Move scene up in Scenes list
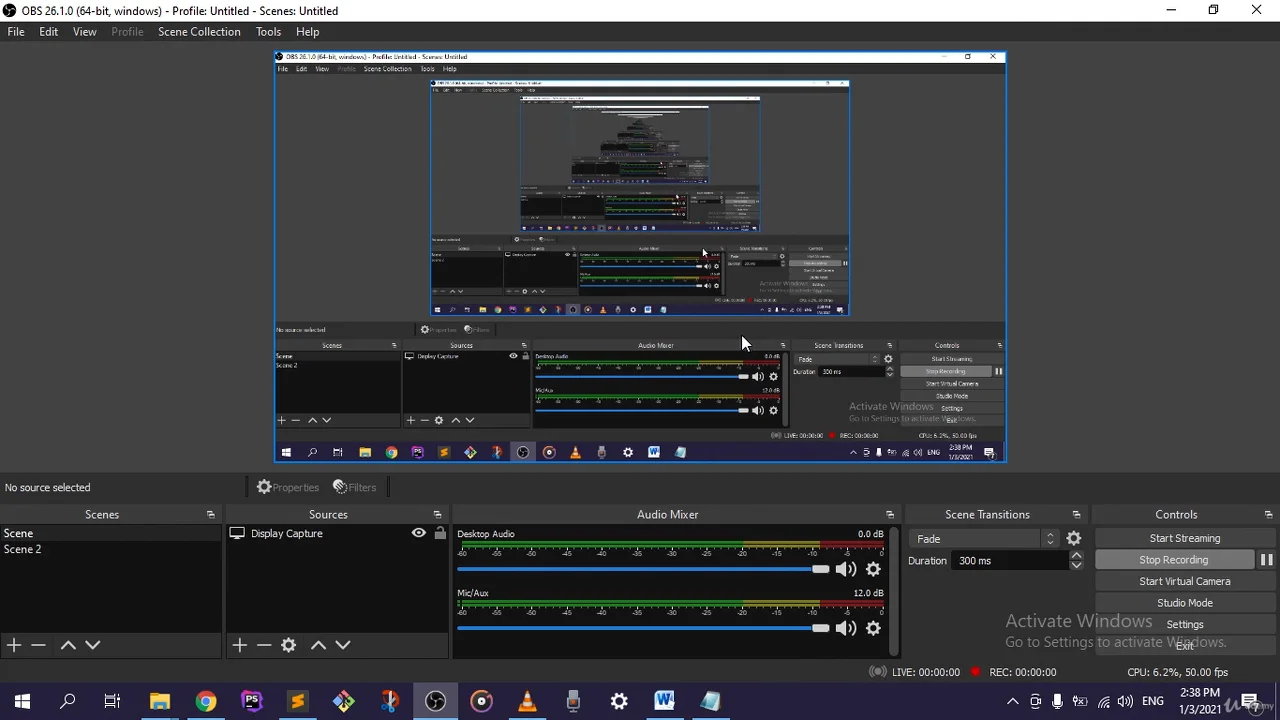The width and height of the screenshot is (1280, 720). point(68,645)
